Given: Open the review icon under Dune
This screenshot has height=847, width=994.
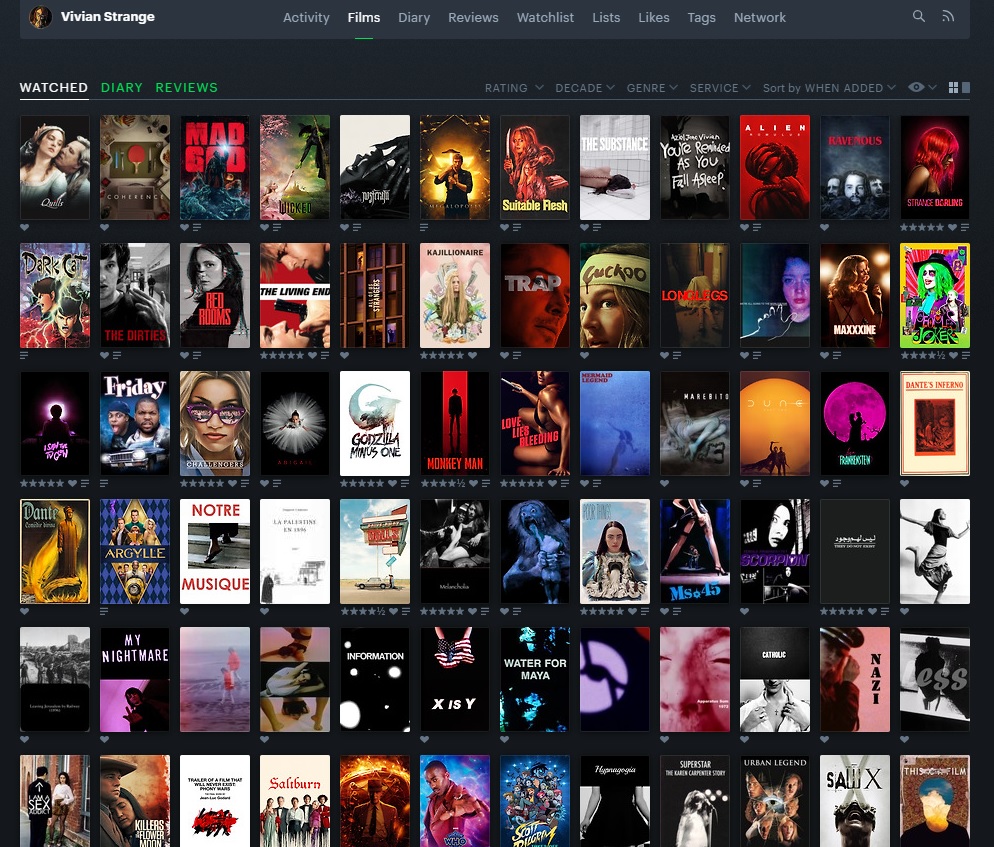Looking at the screenshot, I should [756, 483].
